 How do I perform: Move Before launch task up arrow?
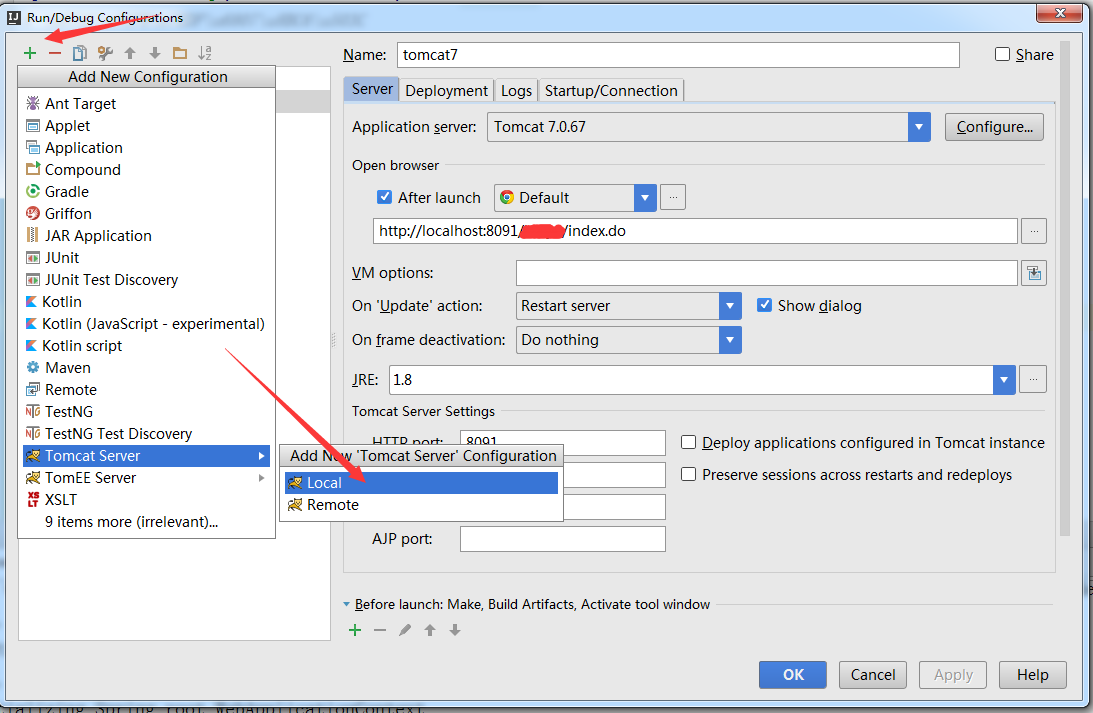pos(430,630)
